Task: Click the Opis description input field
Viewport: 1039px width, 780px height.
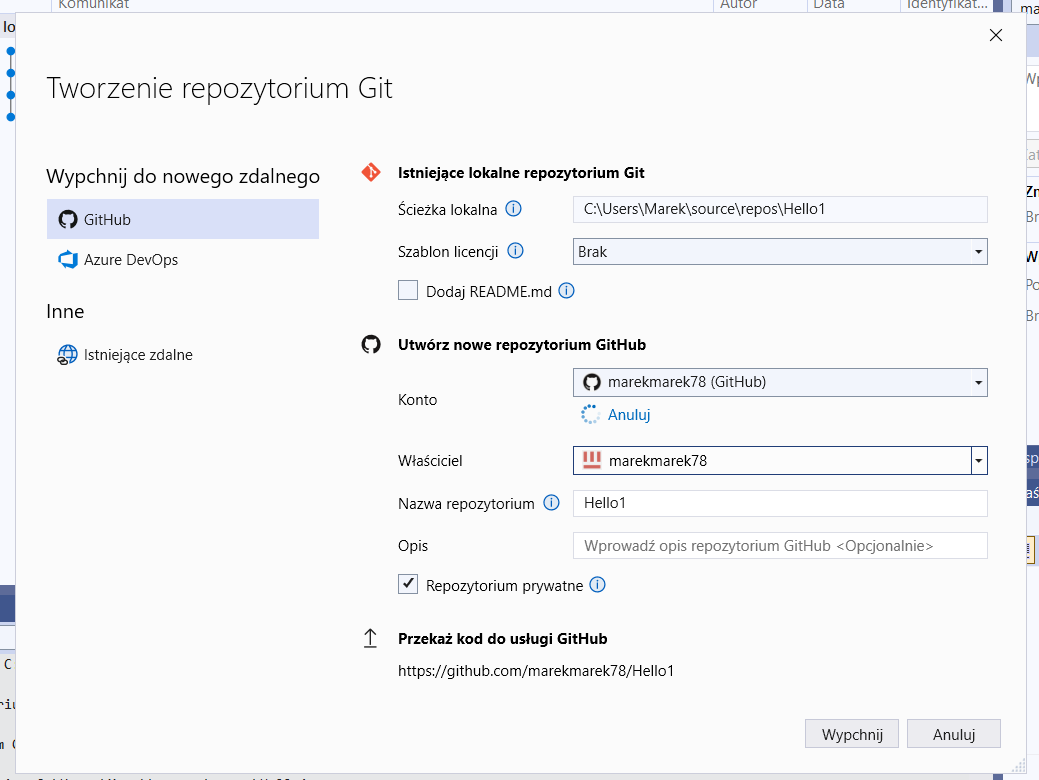Action: (x=780, y=546)
